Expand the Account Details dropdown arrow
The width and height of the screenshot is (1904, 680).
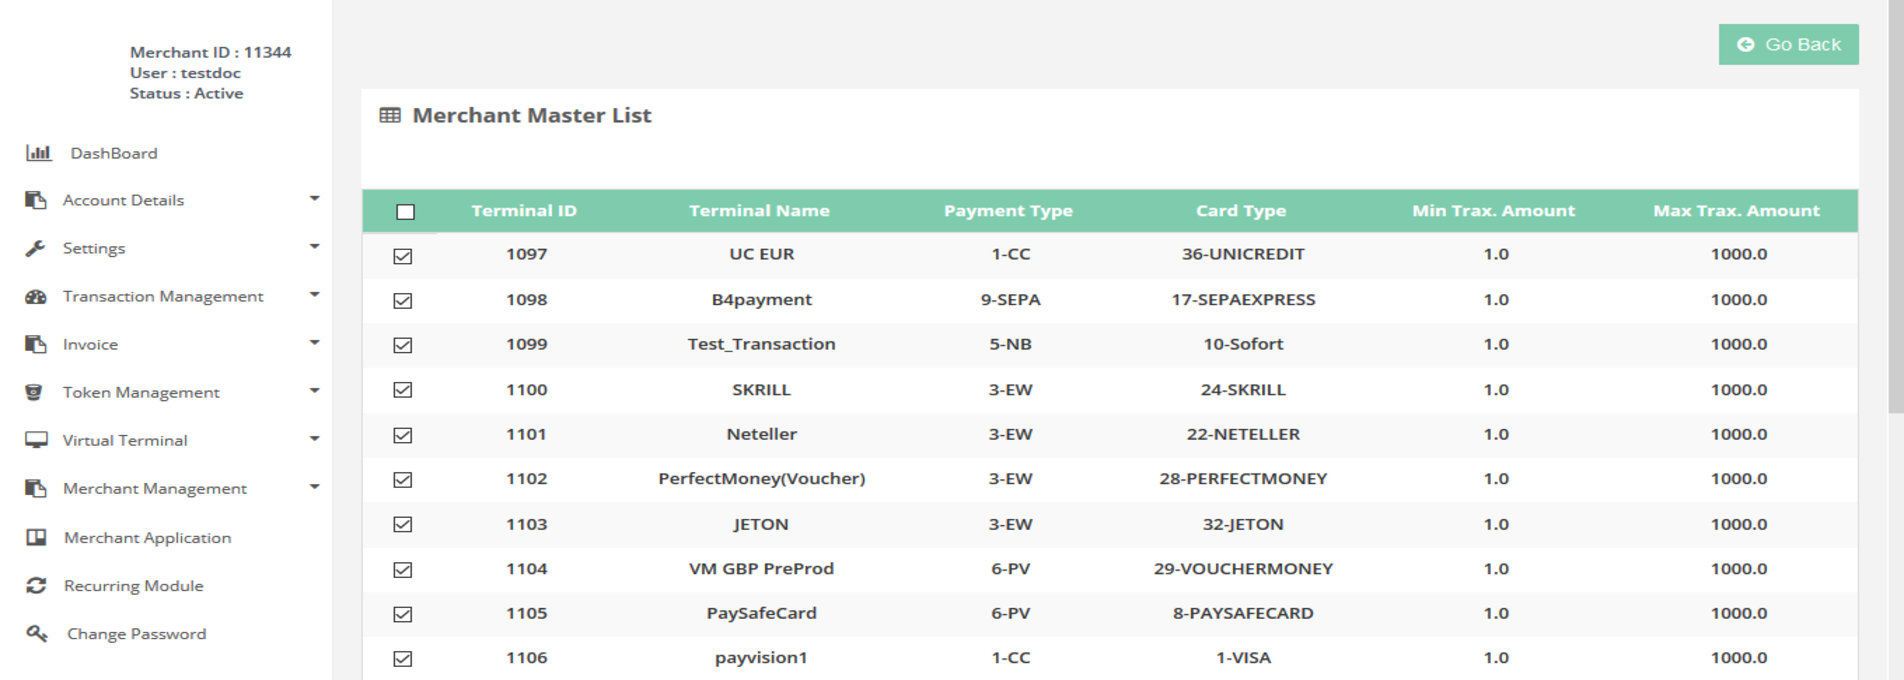(314, 199)
